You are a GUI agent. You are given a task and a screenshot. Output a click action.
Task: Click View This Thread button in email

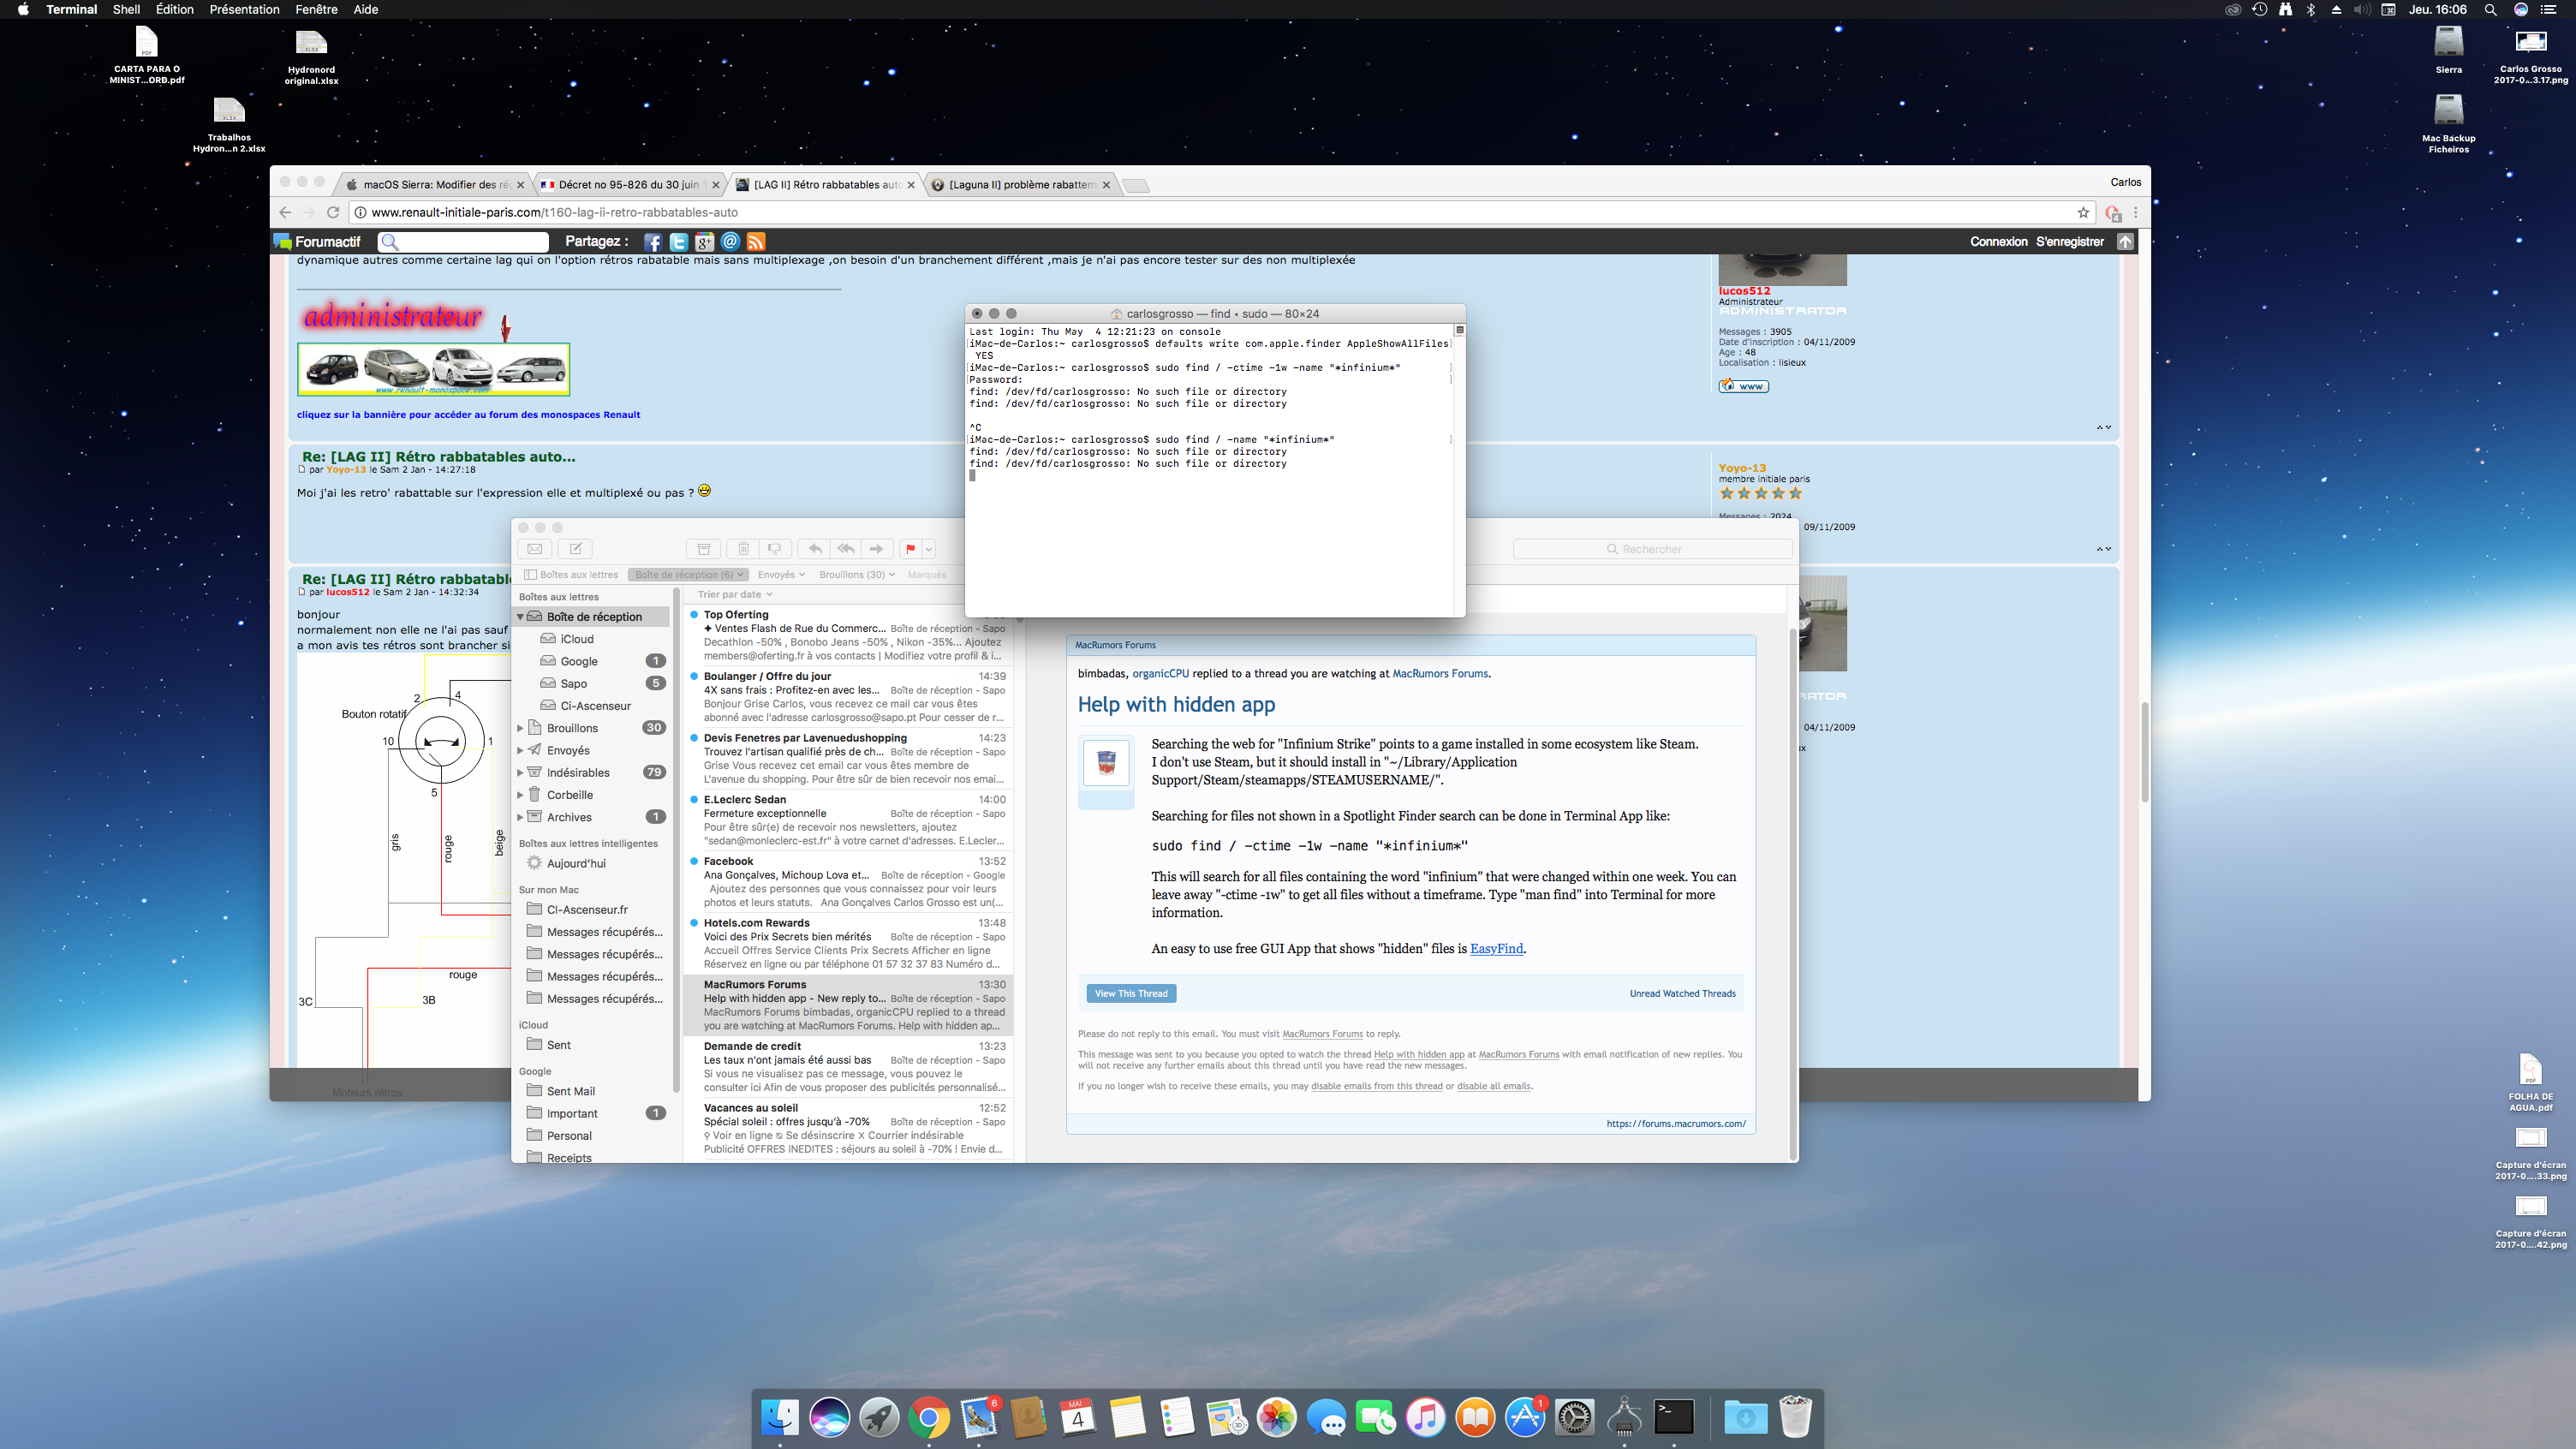[x=1131, y=994]
